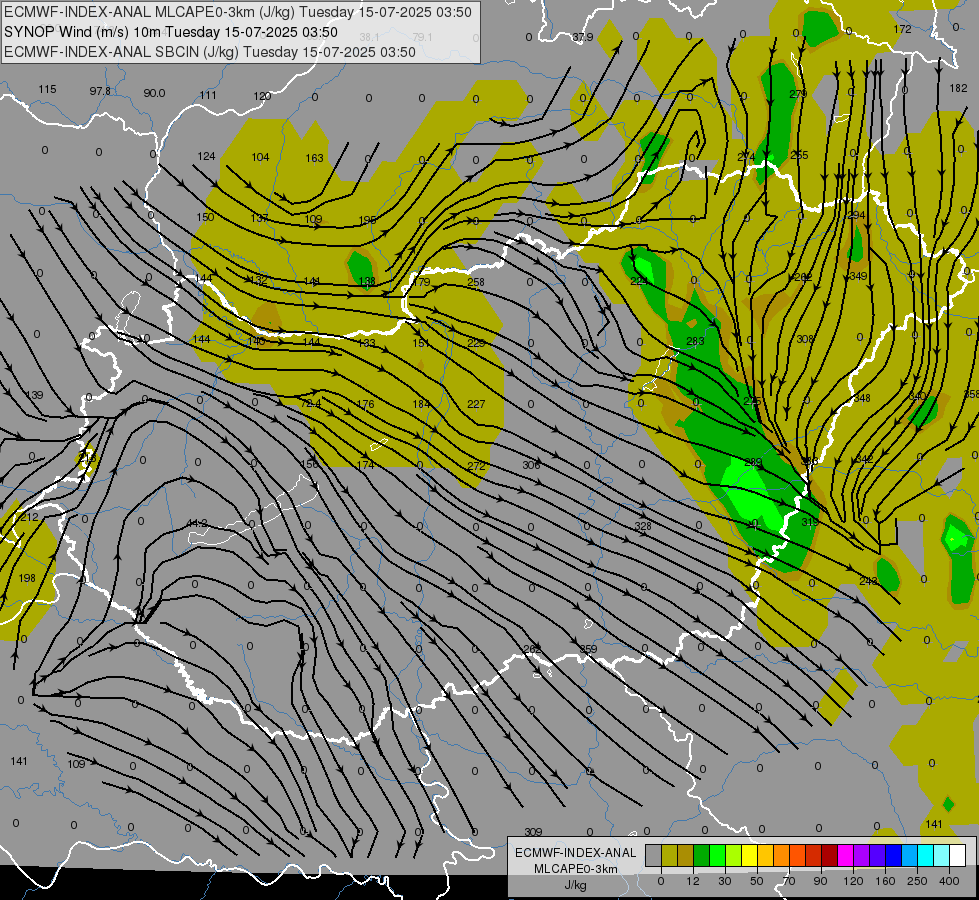Click the map value 90.0

pos(154,93)
